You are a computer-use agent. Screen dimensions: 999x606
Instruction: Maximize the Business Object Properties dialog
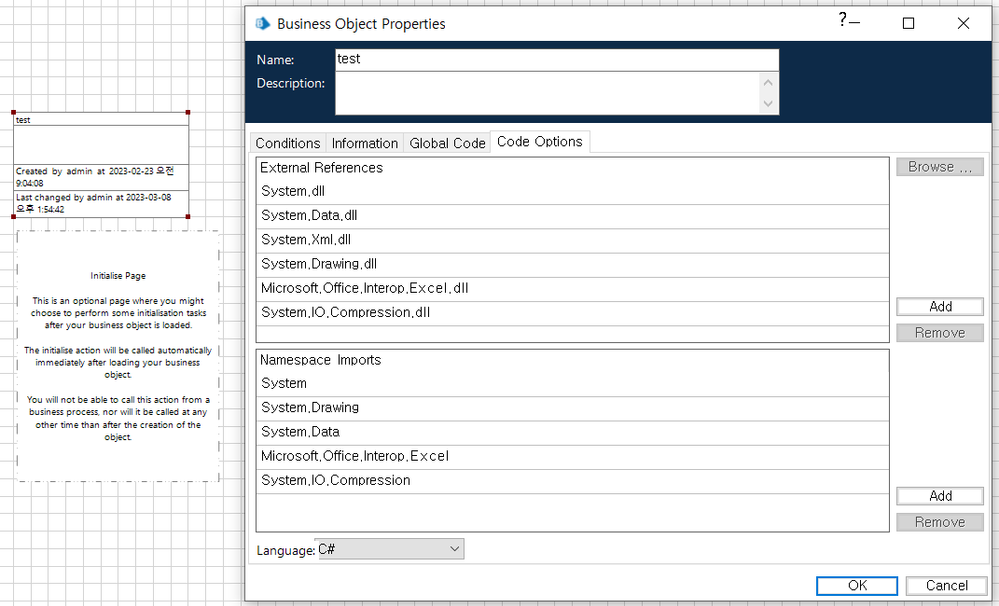pyautogui.click(x=909, y=24)
